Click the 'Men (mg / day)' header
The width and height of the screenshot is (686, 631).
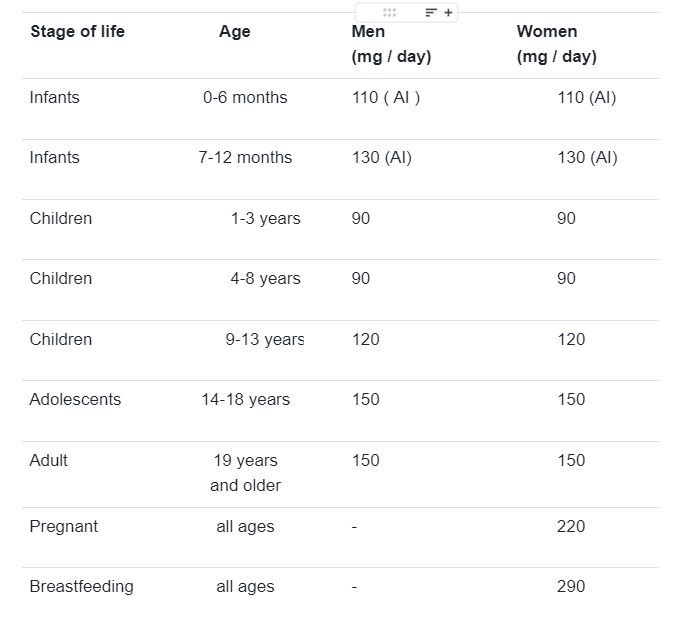(x=392, y=44)
